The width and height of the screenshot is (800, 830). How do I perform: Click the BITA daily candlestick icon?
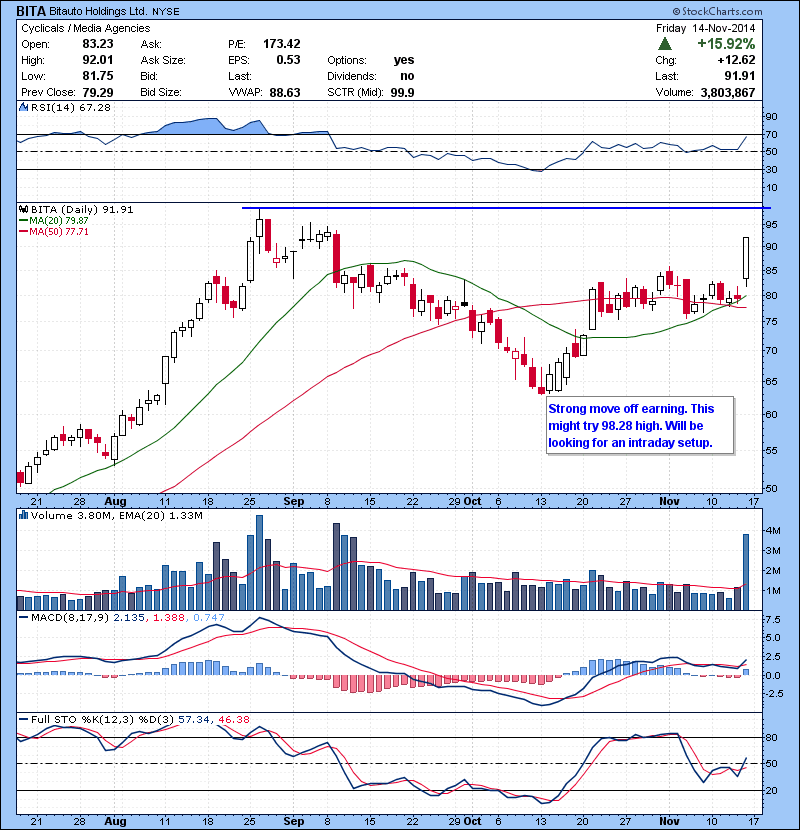tap(23, 210)
